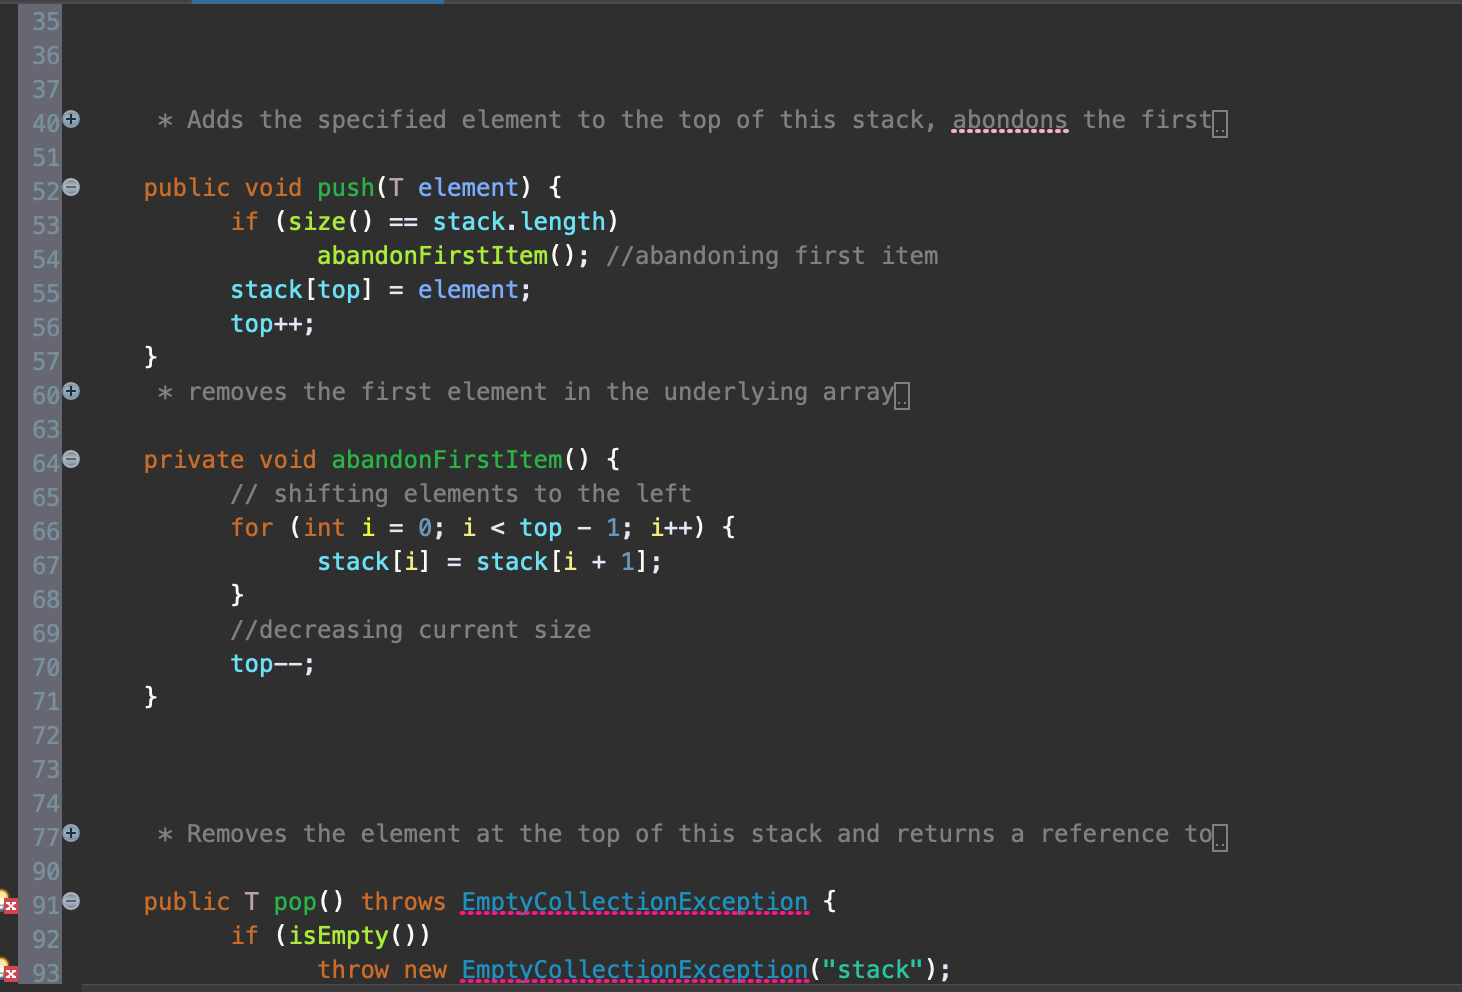Expand the folded comment ellipsis on line 77
Screen dimensions: 1462x992
(1220, 836)
